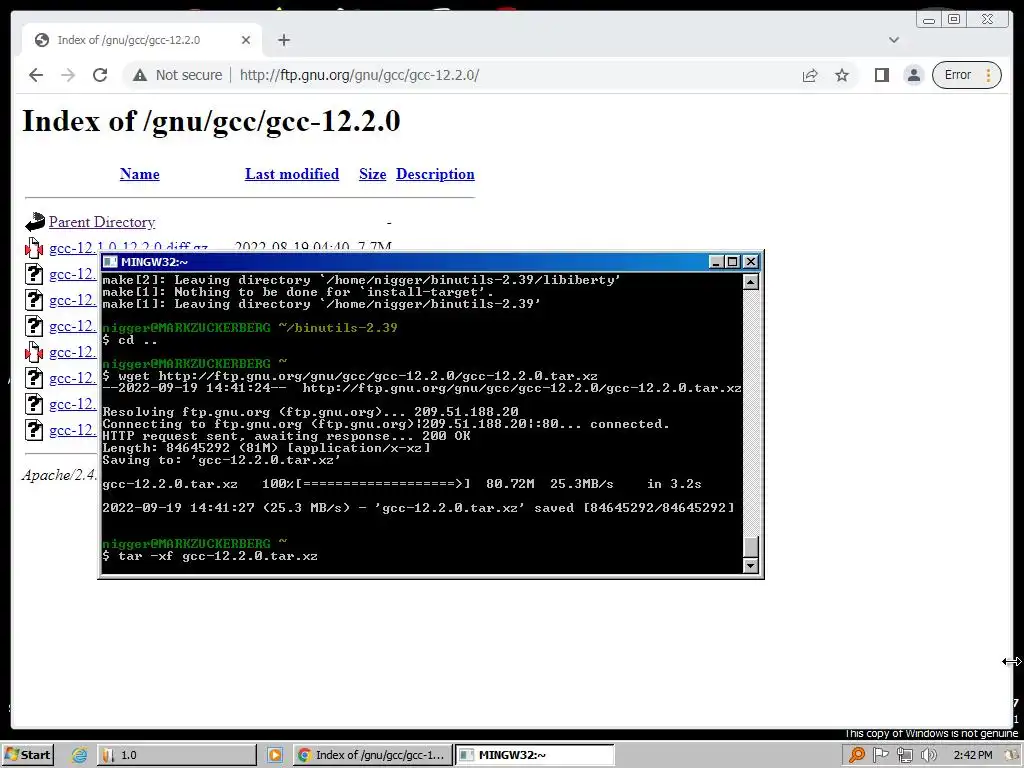Screen dimensions: 1024x768
Task: Switch to MINGW32 taskbar item
Action: (x=534, y=755)
